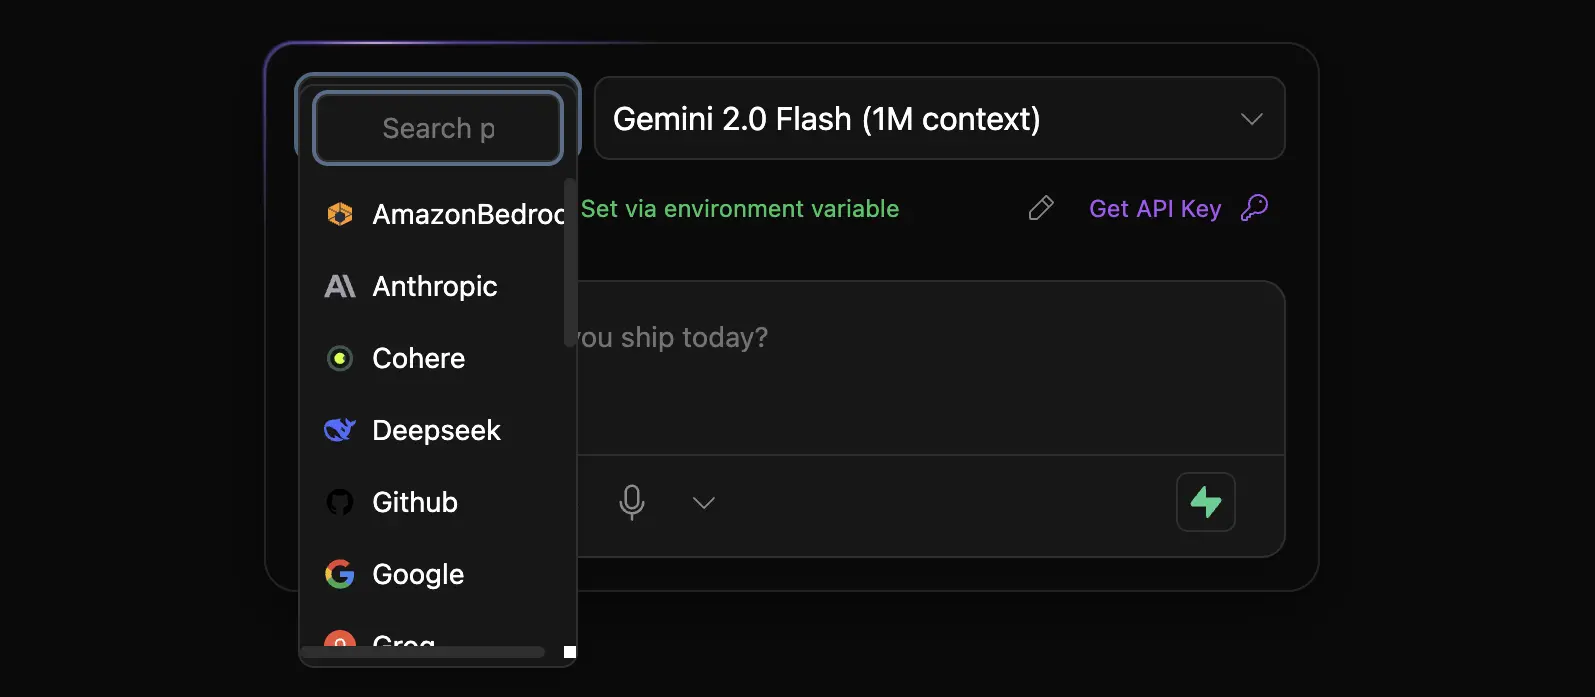Click the Google logo icon
The height and width of the screenshot is (697, 1595).
[x=340, y=574]
